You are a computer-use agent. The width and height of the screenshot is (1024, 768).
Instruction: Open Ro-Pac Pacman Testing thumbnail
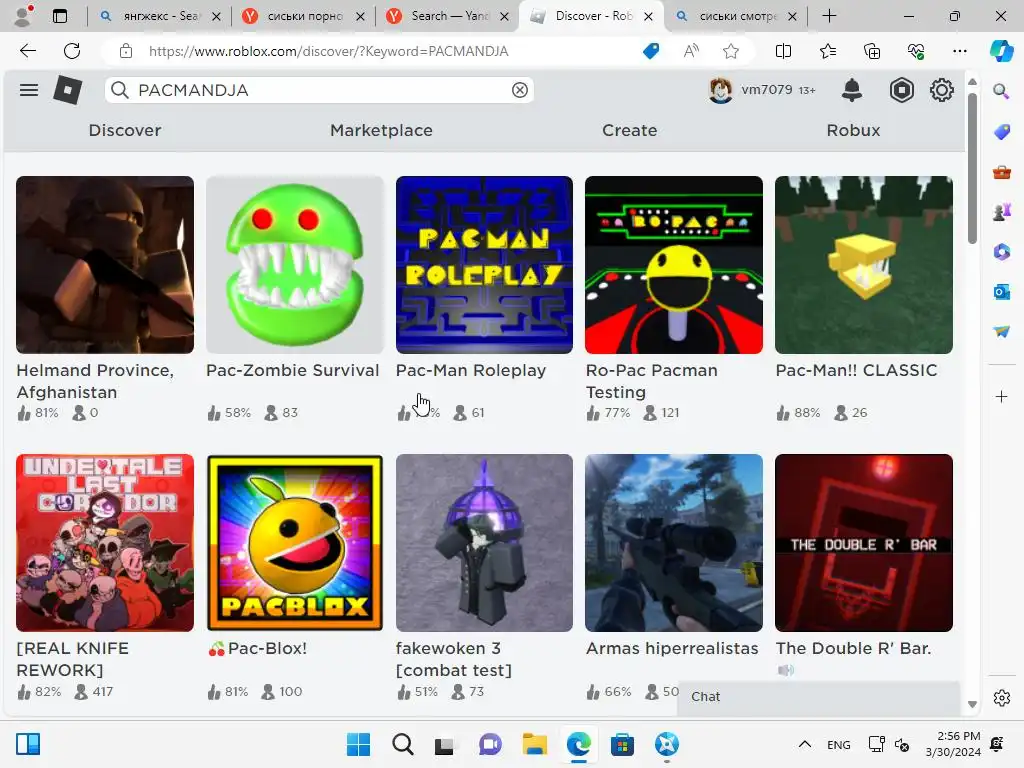click(674, 264)
